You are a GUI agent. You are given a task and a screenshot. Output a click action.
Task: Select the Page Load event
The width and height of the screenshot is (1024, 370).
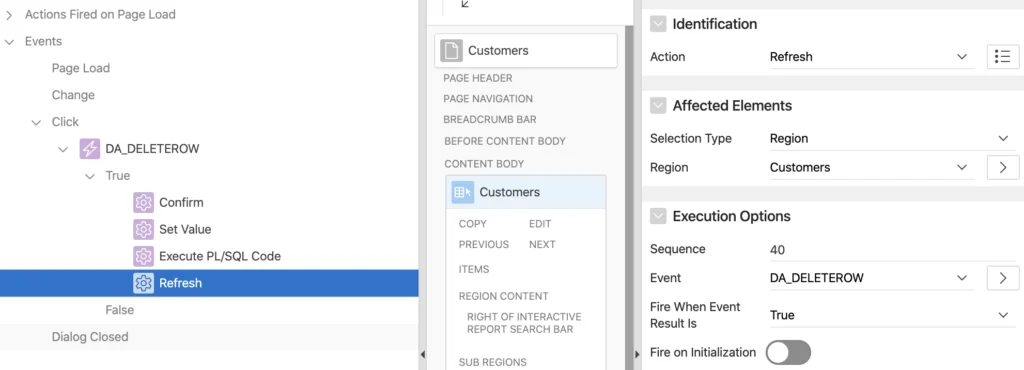(81, 68)
